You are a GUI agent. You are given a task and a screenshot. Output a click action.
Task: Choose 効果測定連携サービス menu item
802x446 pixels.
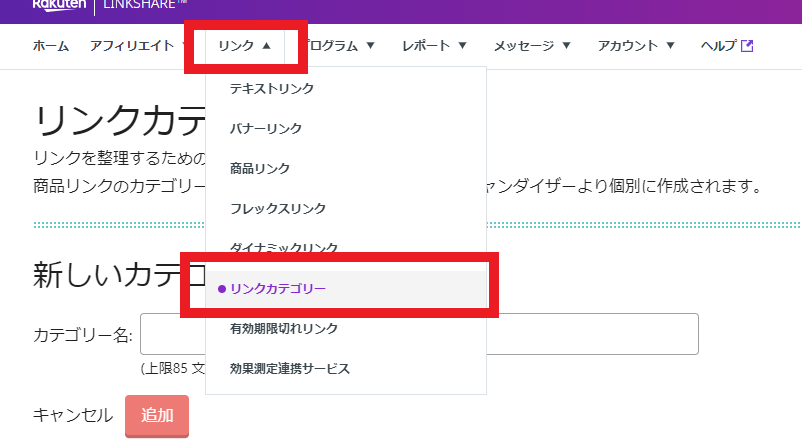[290, 369]
